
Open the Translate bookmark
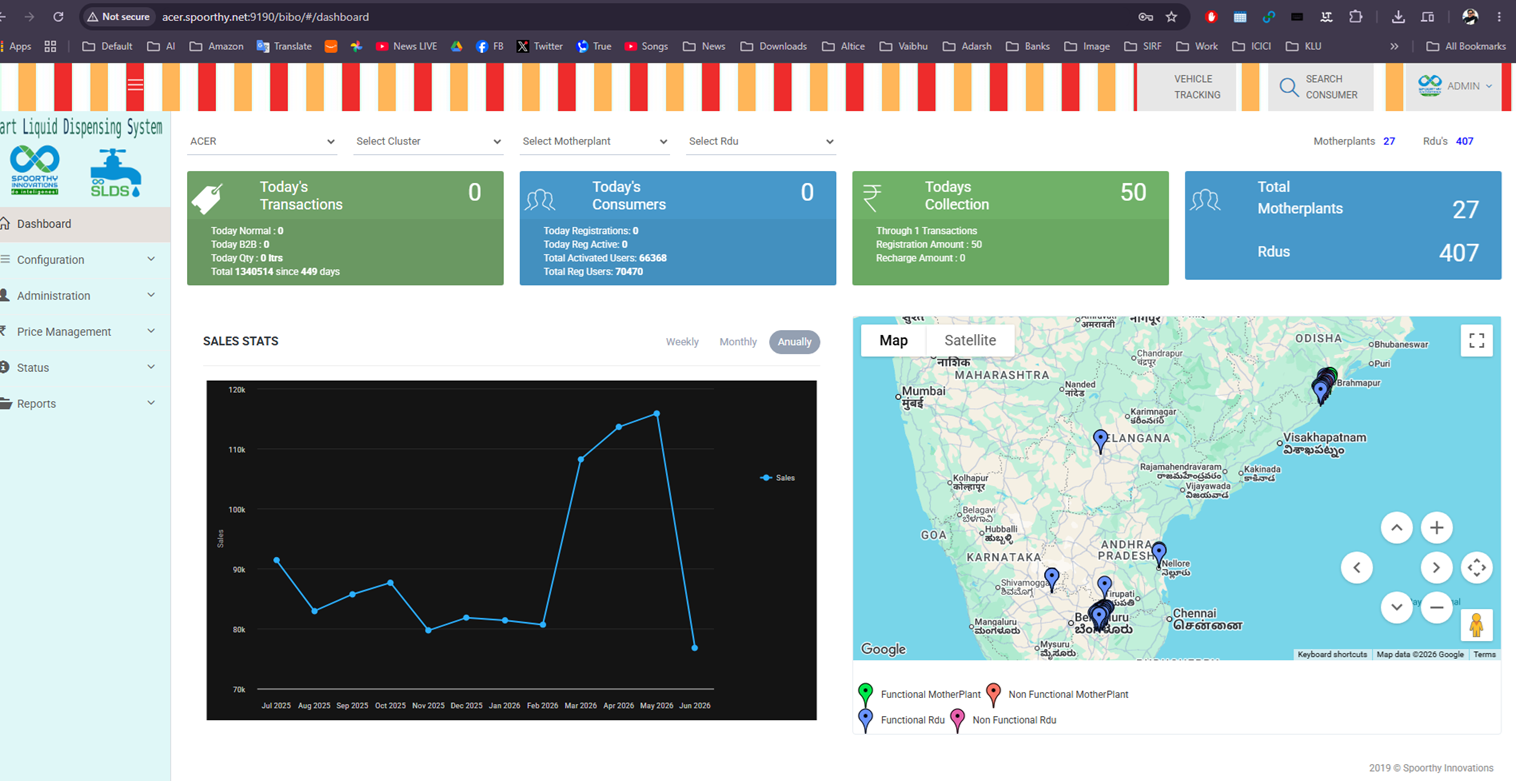pyautogui.click(x=284, y=46)
